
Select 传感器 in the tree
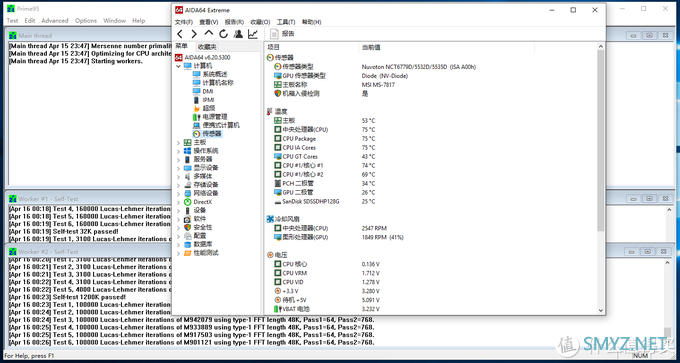pyautogui.click(x=207, y=134)
